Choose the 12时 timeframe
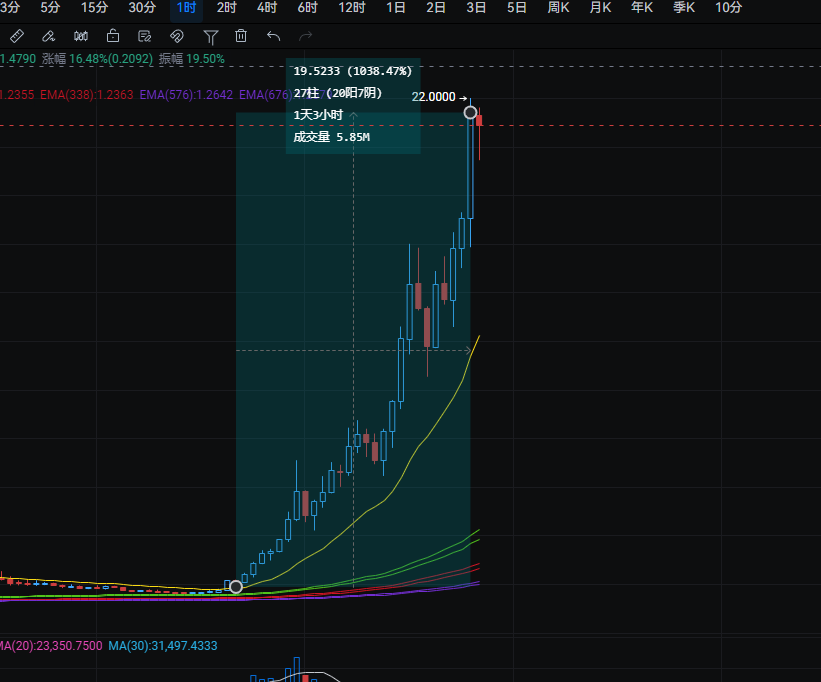This screenshot has width=821, height=682. (x=351, y=7)
